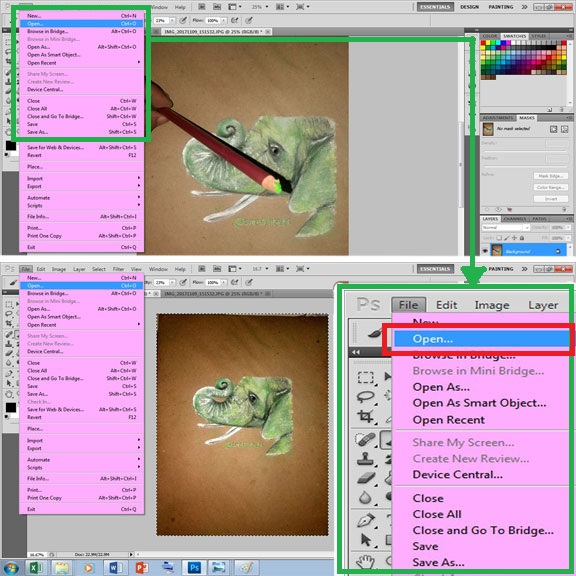Switch to the Essentials workspace in top screenshot
This screenshot has width=576, height=576.
point(435,7)
